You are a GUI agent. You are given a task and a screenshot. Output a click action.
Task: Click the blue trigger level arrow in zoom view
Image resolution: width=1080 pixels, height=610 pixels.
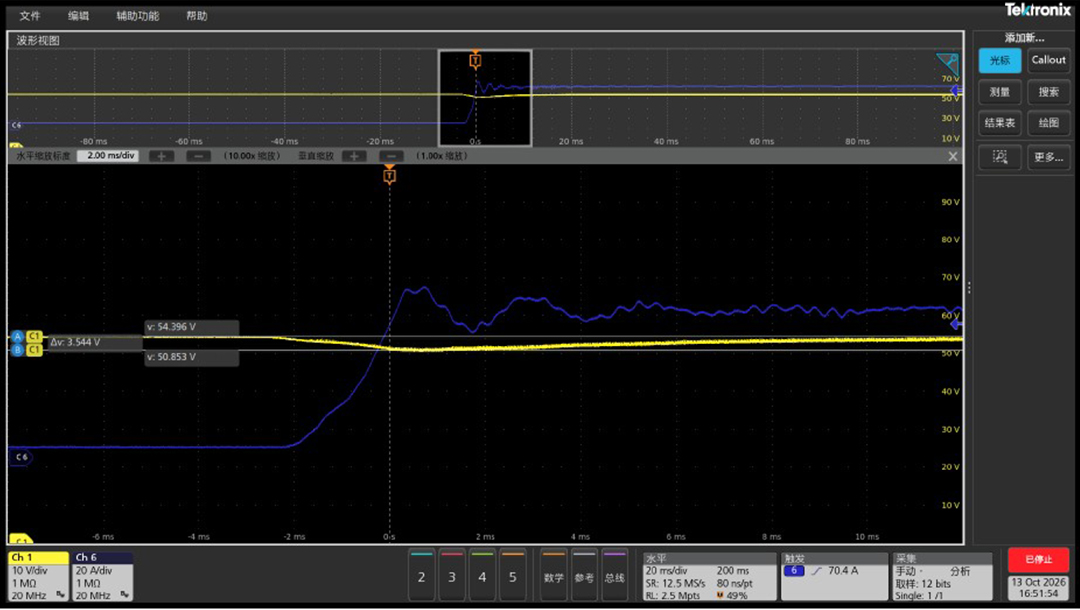click(955, 324)
